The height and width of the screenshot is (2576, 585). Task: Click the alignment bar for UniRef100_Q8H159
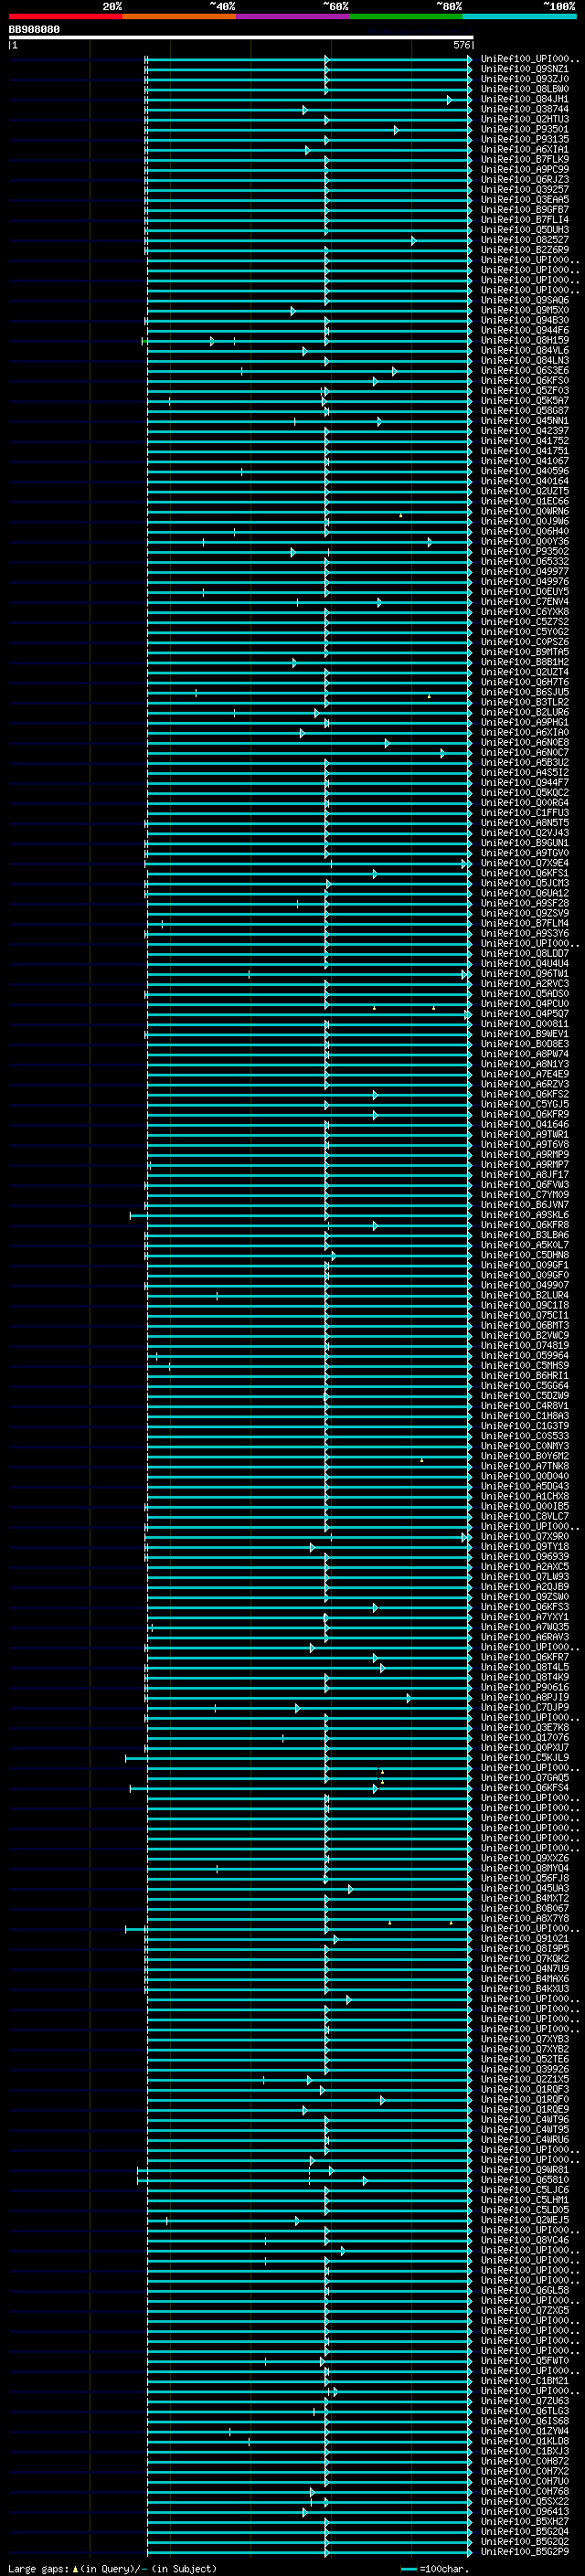(x=307, y=341)
